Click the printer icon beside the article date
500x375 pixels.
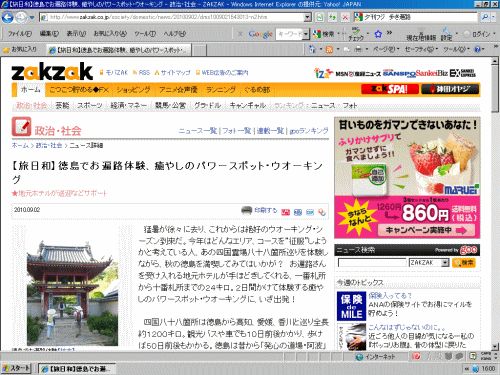click(x=246, y=211)
